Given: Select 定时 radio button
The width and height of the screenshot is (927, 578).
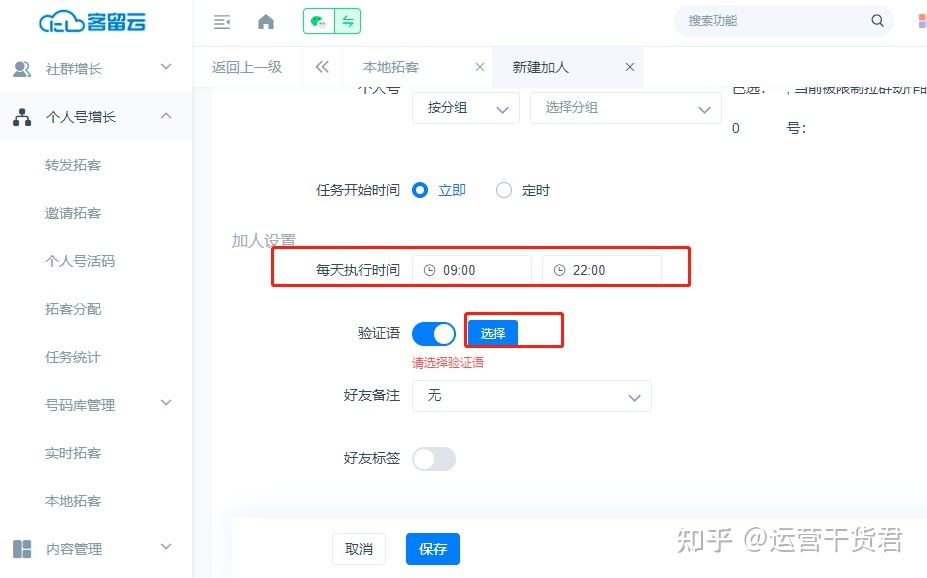Looking at the screenshot, I should (504, 190).
